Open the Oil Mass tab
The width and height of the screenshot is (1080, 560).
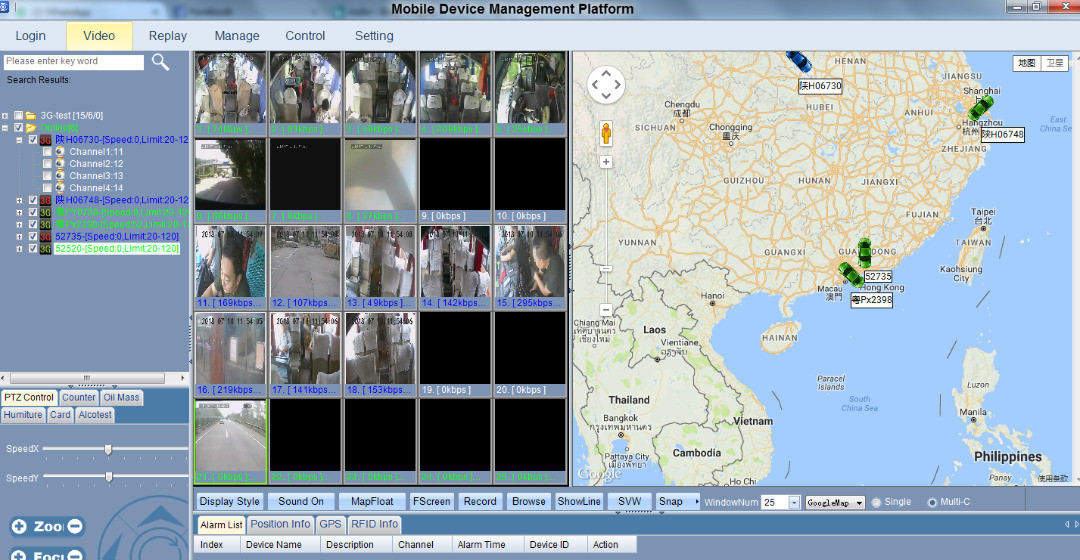click(122, 398)
